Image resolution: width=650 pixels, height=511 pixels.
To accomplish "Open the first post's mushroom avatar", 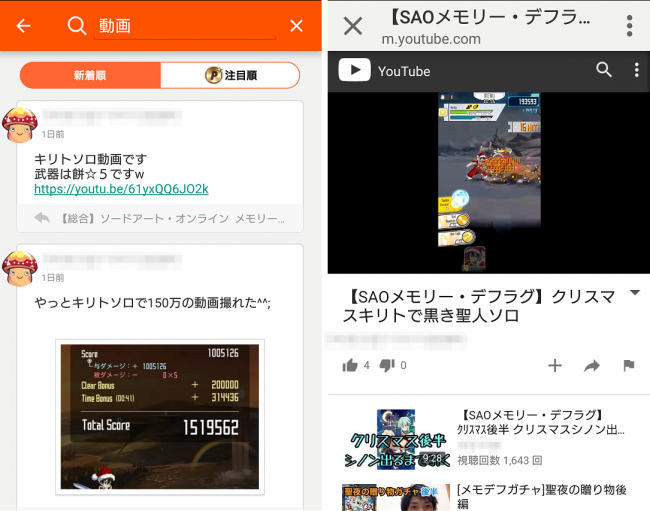I will click(x=19, y=125).
